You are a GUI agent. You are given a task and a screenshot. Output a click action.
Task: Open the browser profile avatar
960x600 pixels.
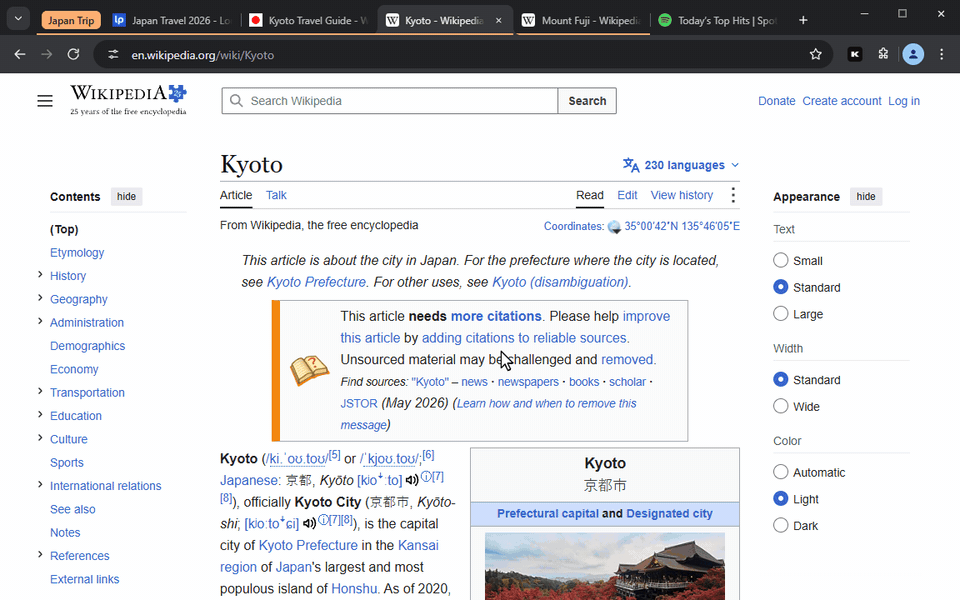pos(913,54)
